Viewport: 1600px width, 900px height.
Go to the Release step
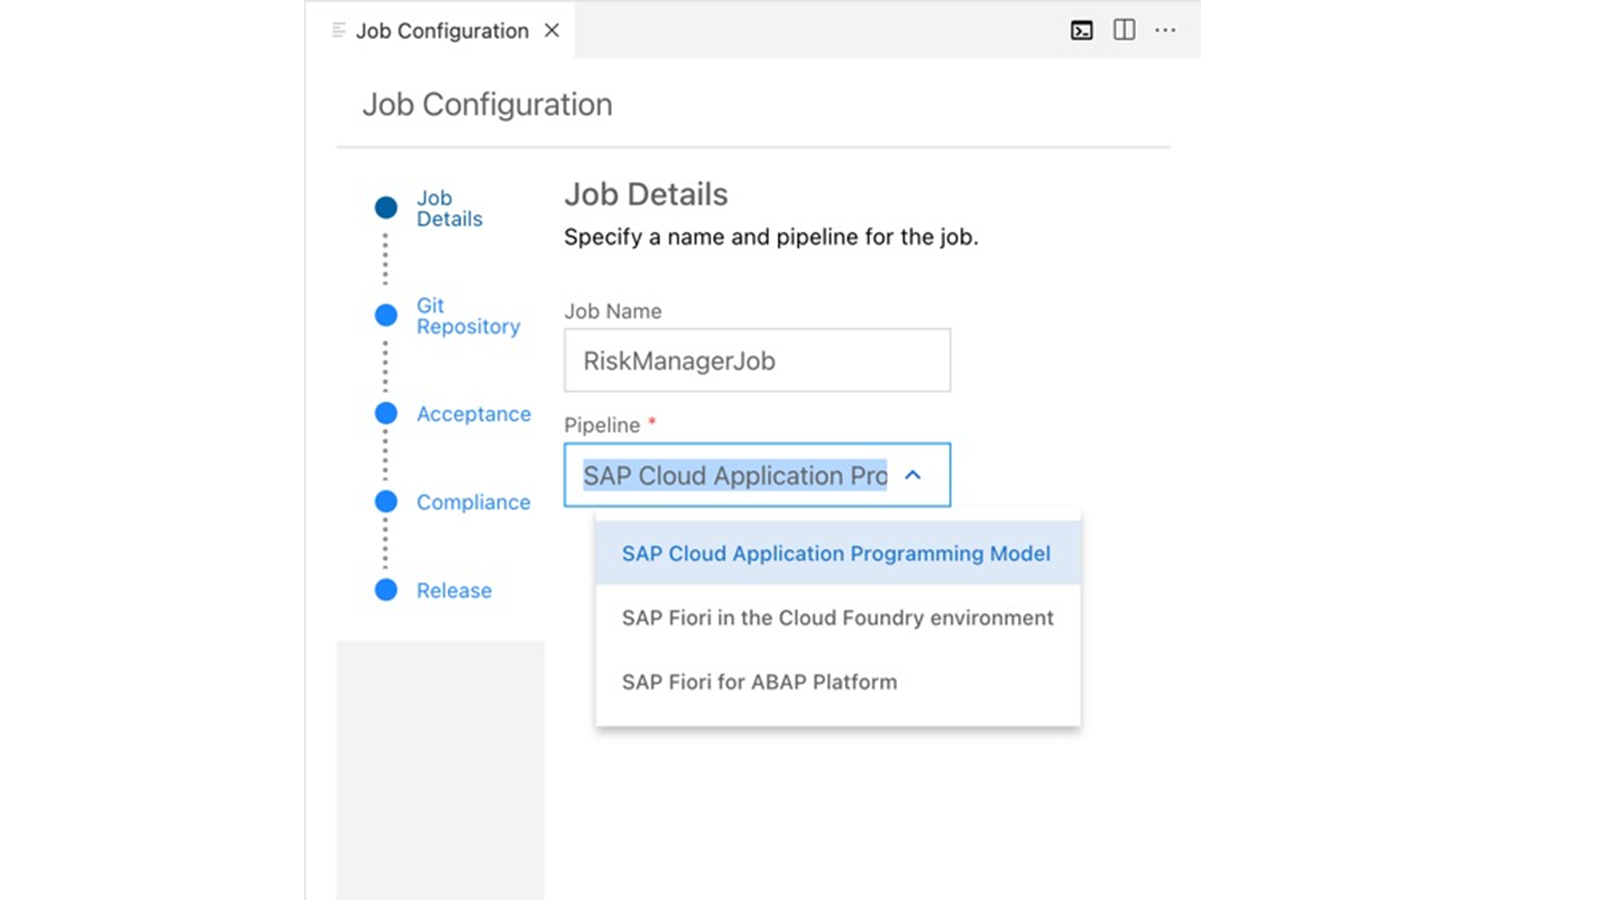click(x=454, y=590)
